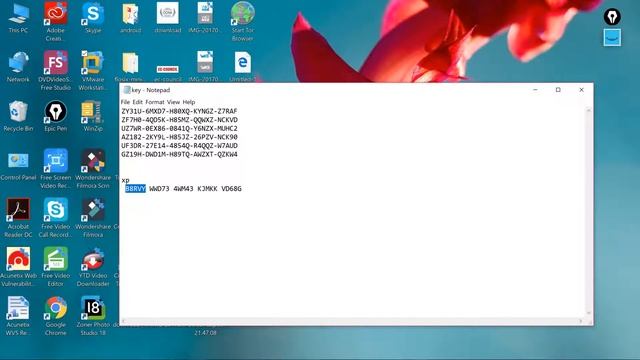Select the download file icon
Screen dimensions: 640x360
click(x=167, y=18)
